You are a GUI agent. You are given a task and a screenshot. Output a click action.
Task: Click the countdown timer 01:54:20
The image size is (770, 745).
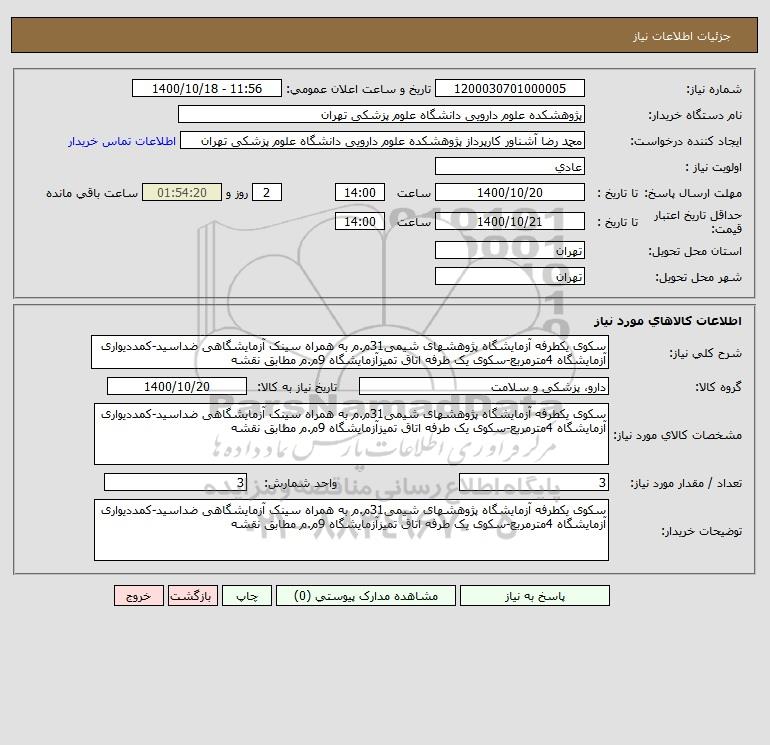(182, 193)
